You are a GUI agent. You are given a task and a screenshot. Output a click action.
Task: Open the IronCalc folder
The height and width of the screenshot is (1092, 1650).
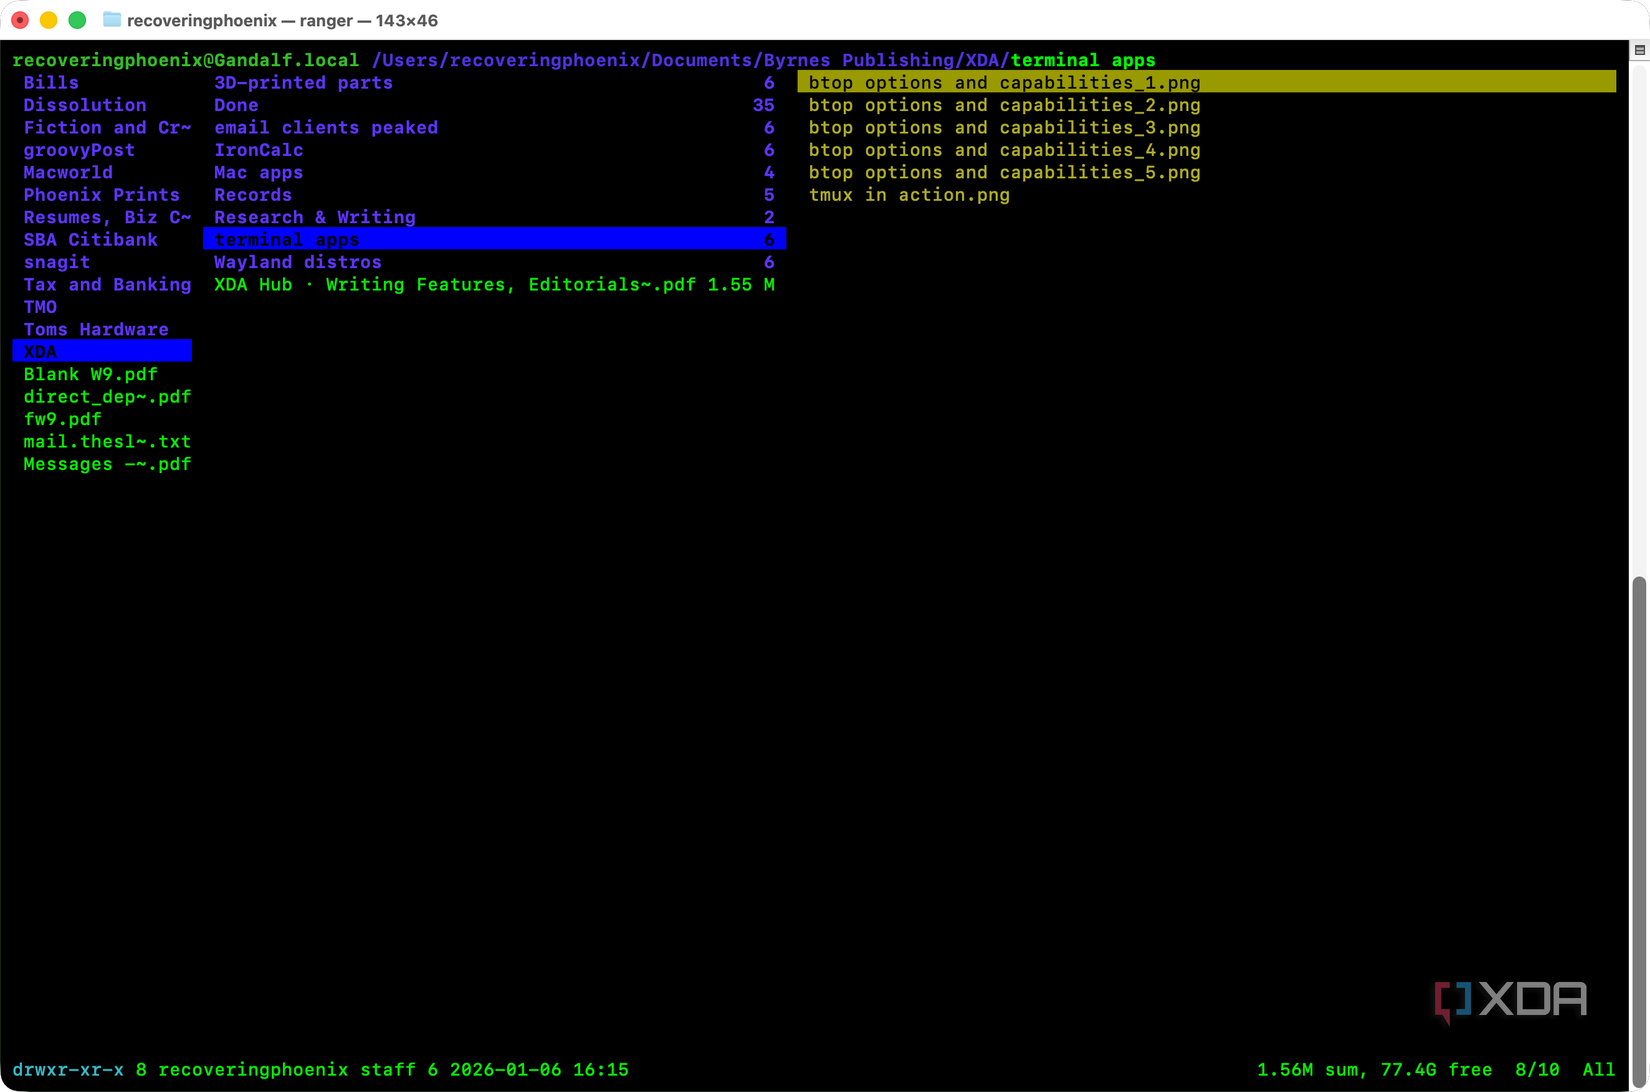tap(494, 150)
